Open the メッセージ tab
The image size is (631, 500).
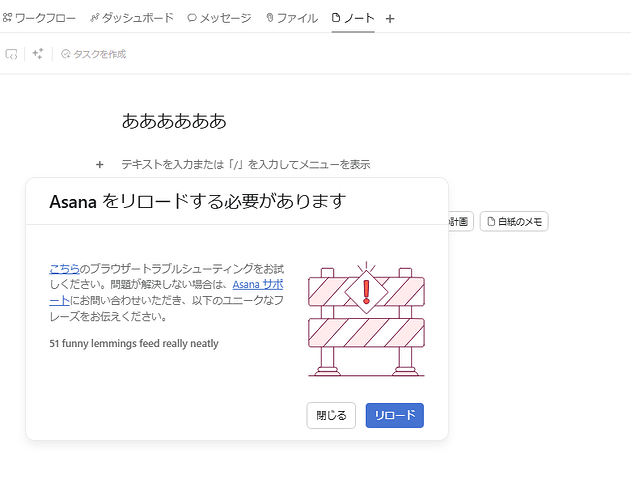point(219,18)
